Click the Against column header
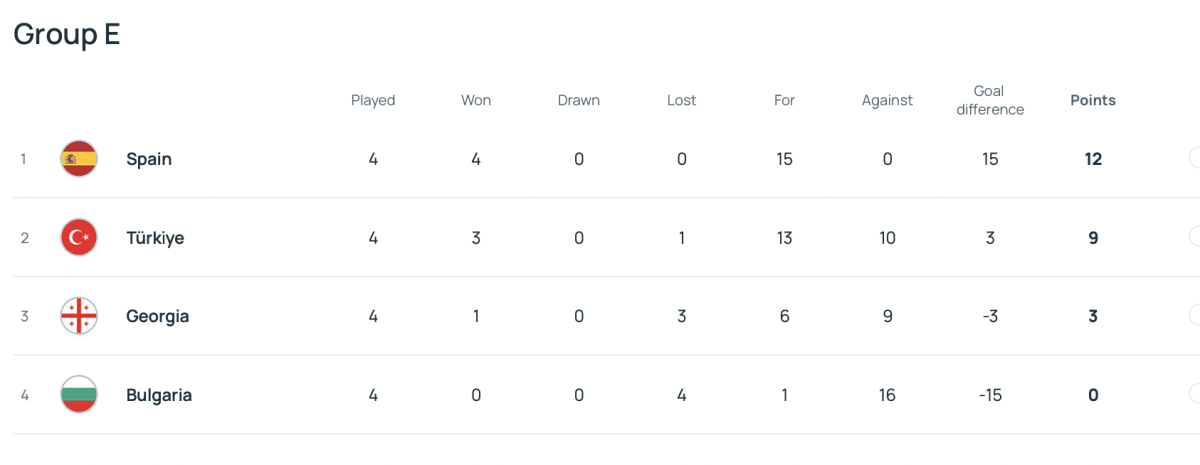This screenshot has width=1200, height=465. pyautogui.click(x=887, y=100)
